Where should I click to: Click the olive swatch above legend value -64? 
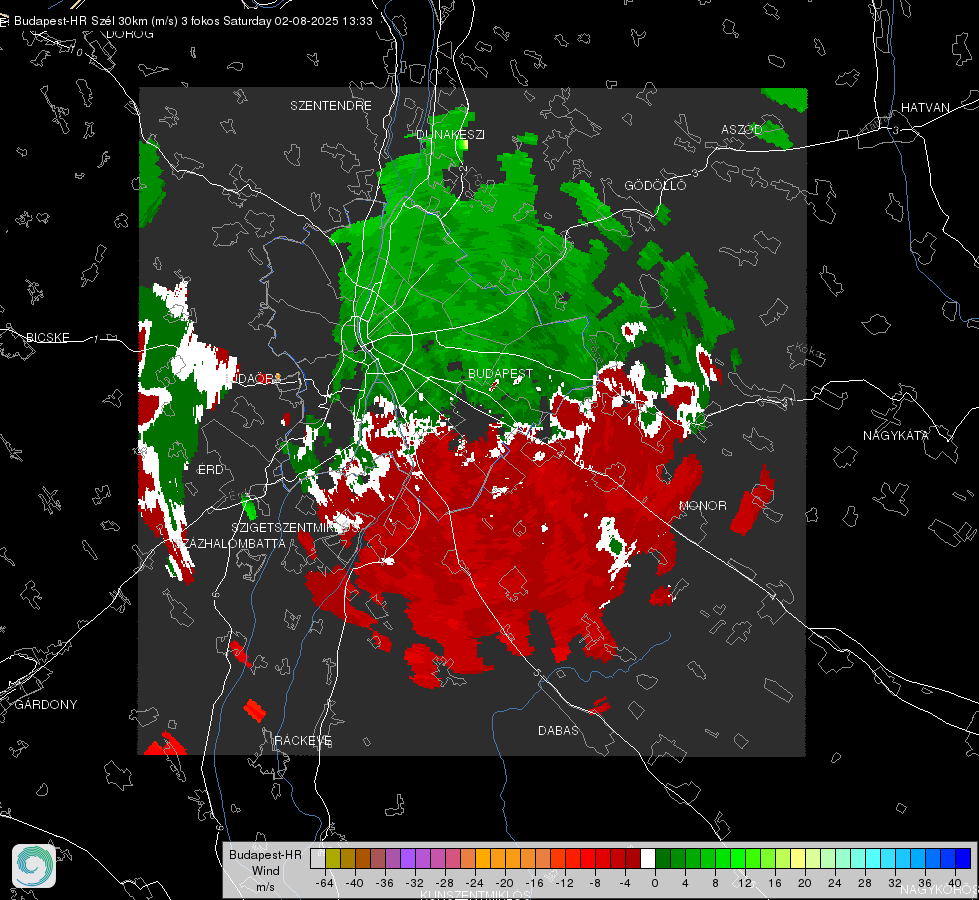(x=332, y=859)
